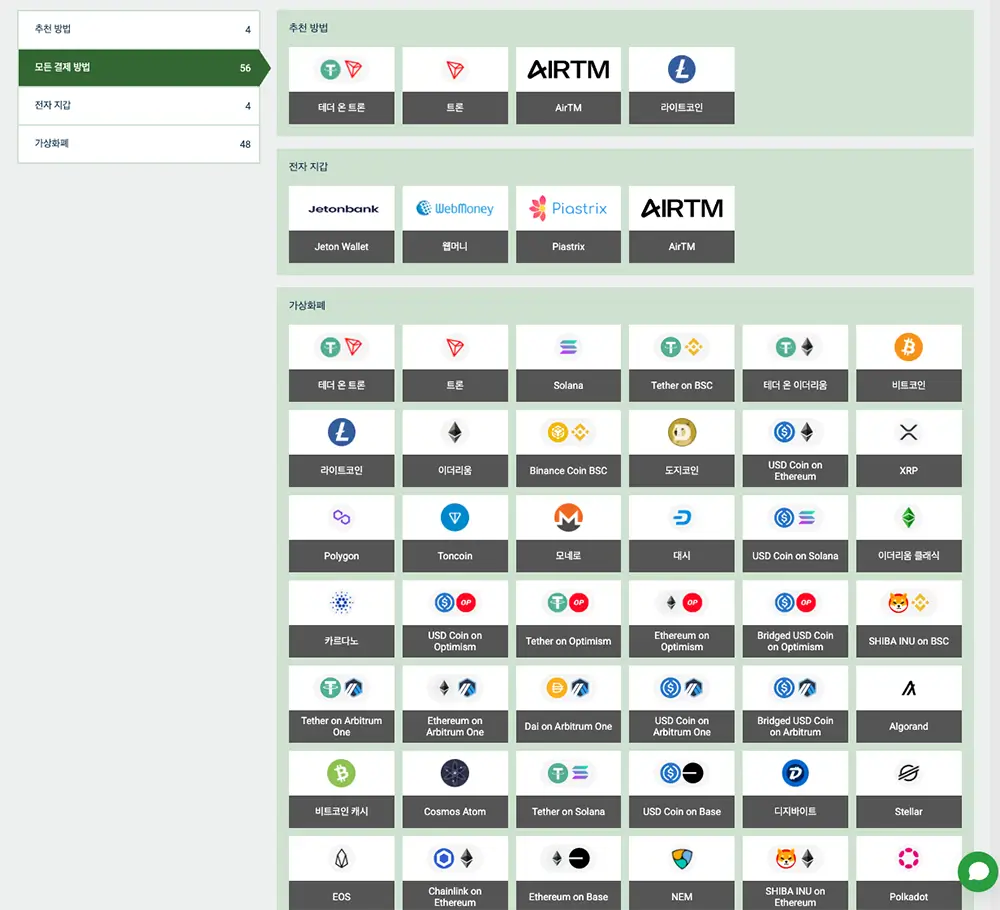Choose Bridged USD Coin on Arbitrum
Image resolution: width=1000 pixels, height=910 pixels.
(795, 705)
